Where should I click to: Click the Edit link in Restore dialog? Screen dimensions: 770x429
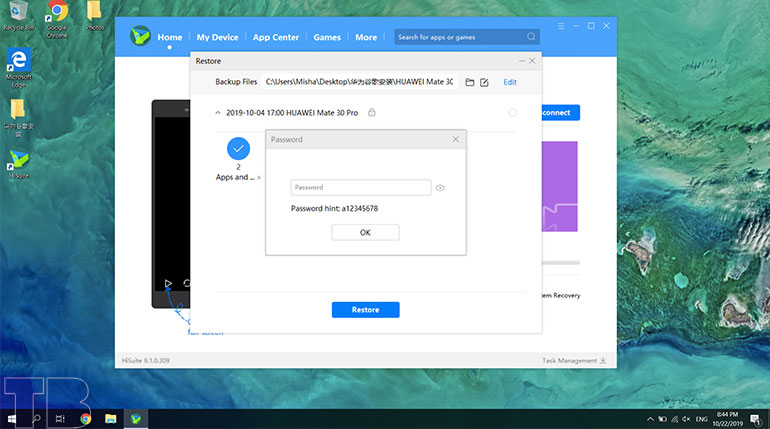[510, 82]
